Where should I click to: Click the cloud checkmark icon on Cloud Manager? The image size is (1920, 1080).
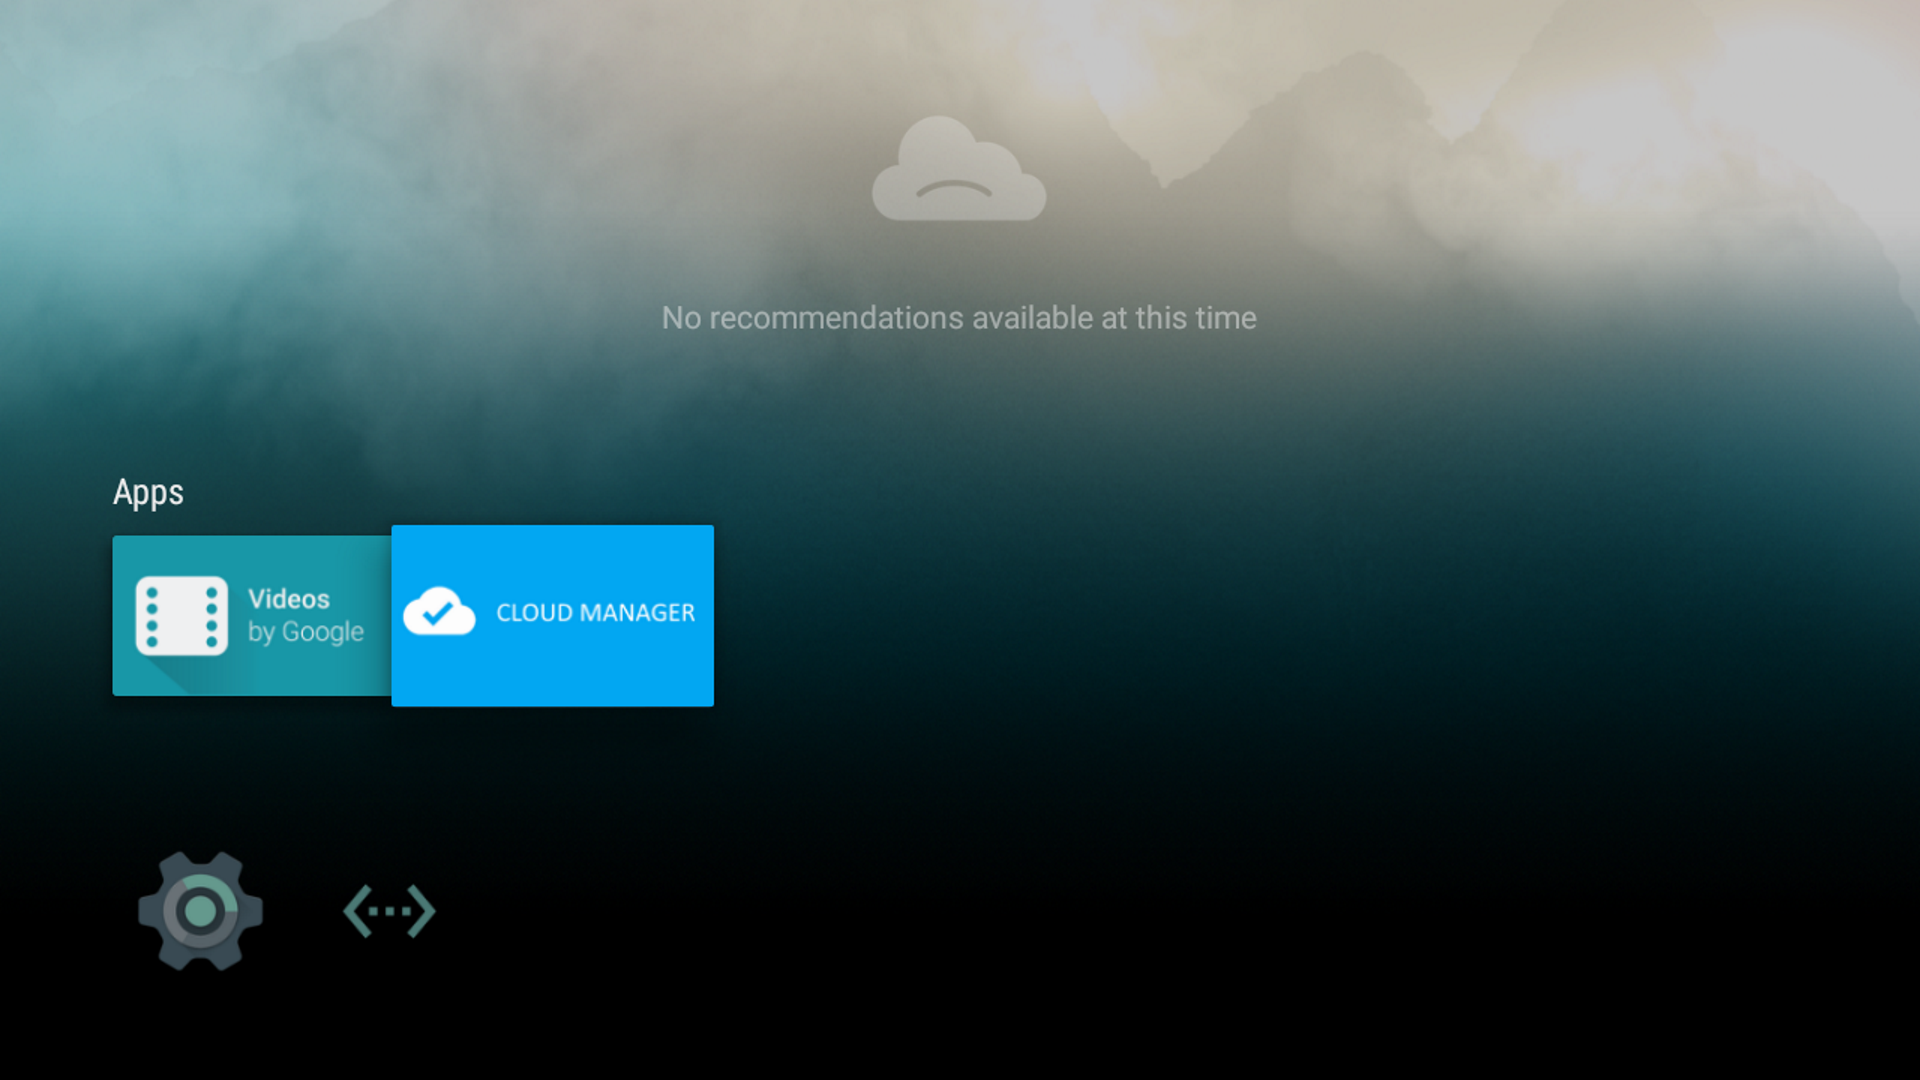[x=438, y=613]
